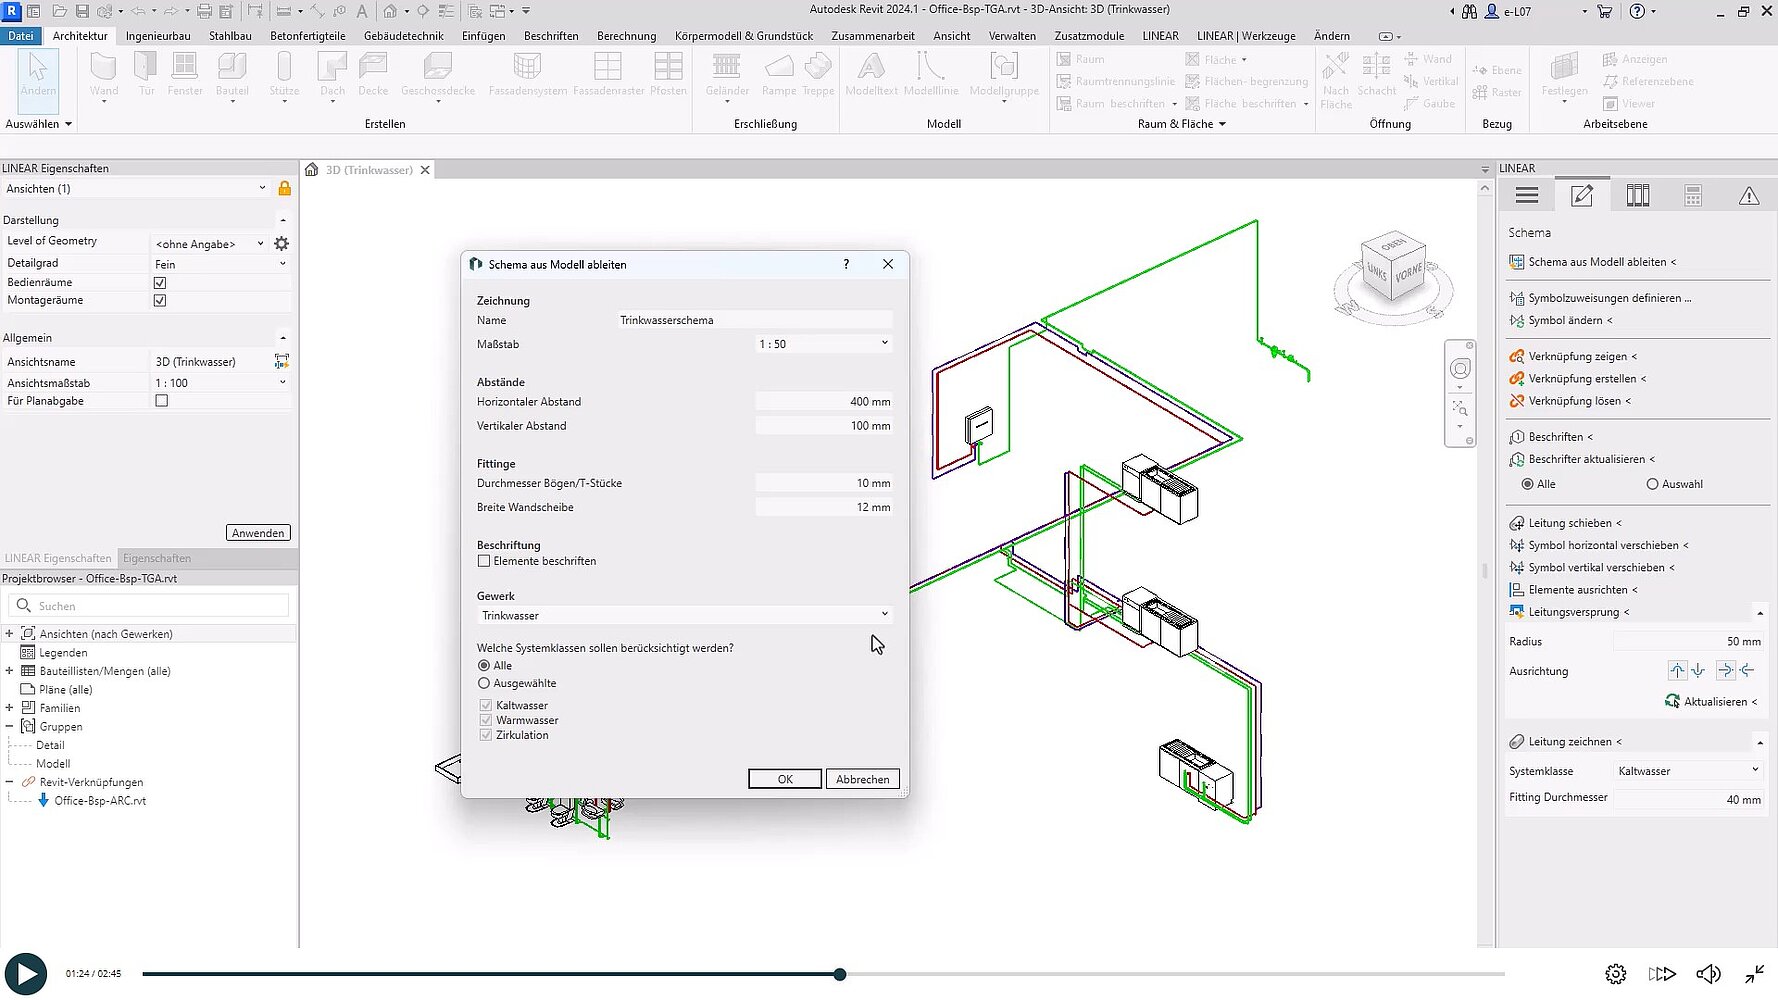Open the Maßstab 1:50 dropdown
The width and height of the screenshot is (1778, 1000).
pos(823,344)
